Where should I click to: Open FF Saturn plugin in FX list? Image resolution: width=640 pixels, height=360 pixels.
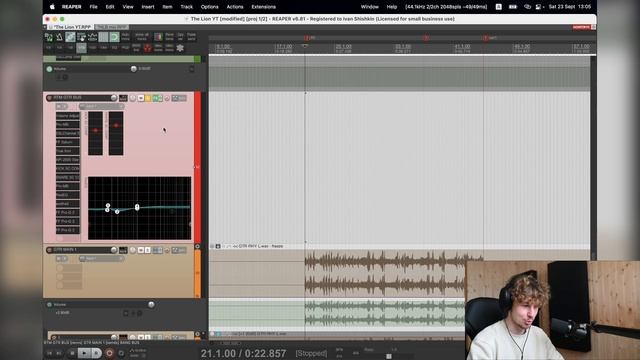pyautogui.click(x=68, y=142)
